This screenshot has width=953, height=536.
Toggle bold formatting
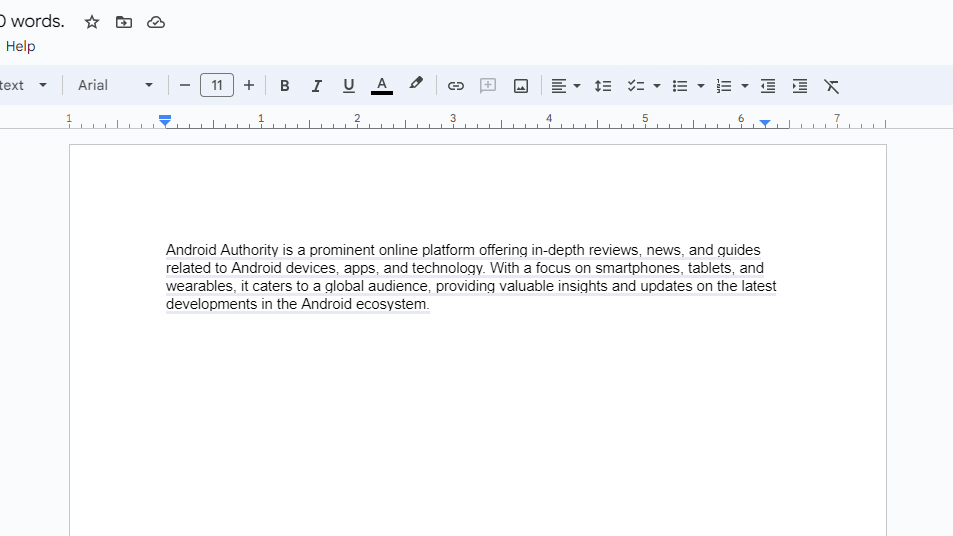(284, 86)
